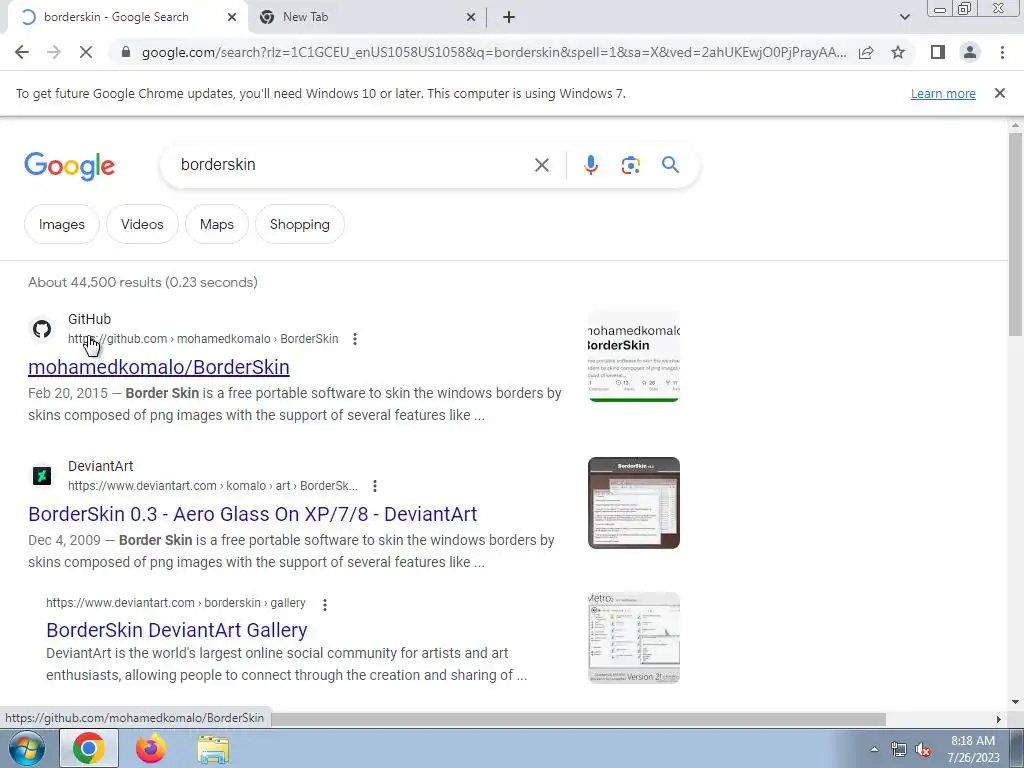Open the Learn more link
This screenshot has height=768, width=1024.
point(943,93)
